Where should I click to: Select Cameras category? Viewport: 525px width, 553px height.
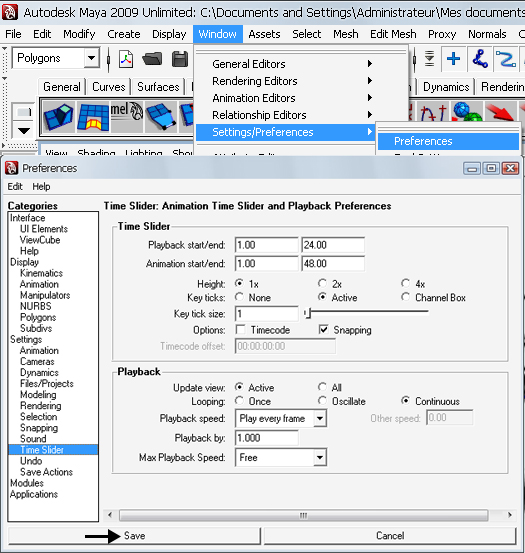(x=37, y=361)
